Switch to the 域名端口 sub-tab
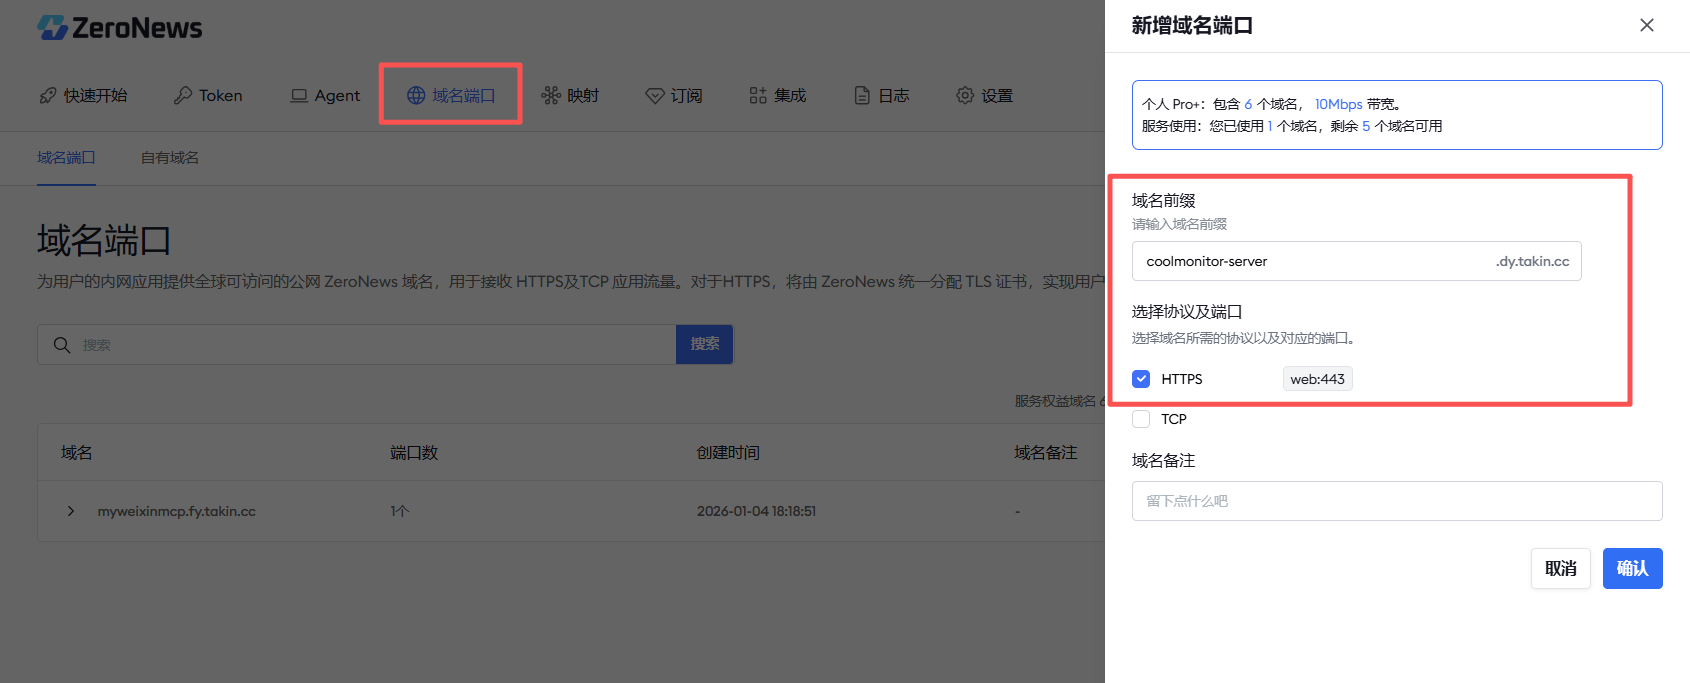This screenshot has width=1690, height=683. (x=66, y=158)
